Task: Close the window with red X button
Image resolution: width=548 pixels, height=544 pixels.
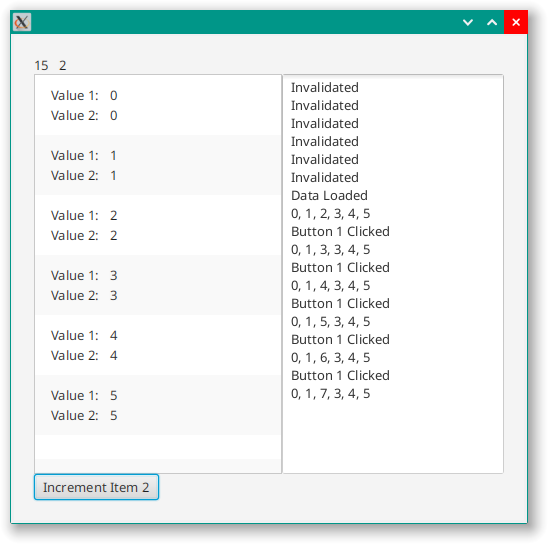Action: pos(515,22)
